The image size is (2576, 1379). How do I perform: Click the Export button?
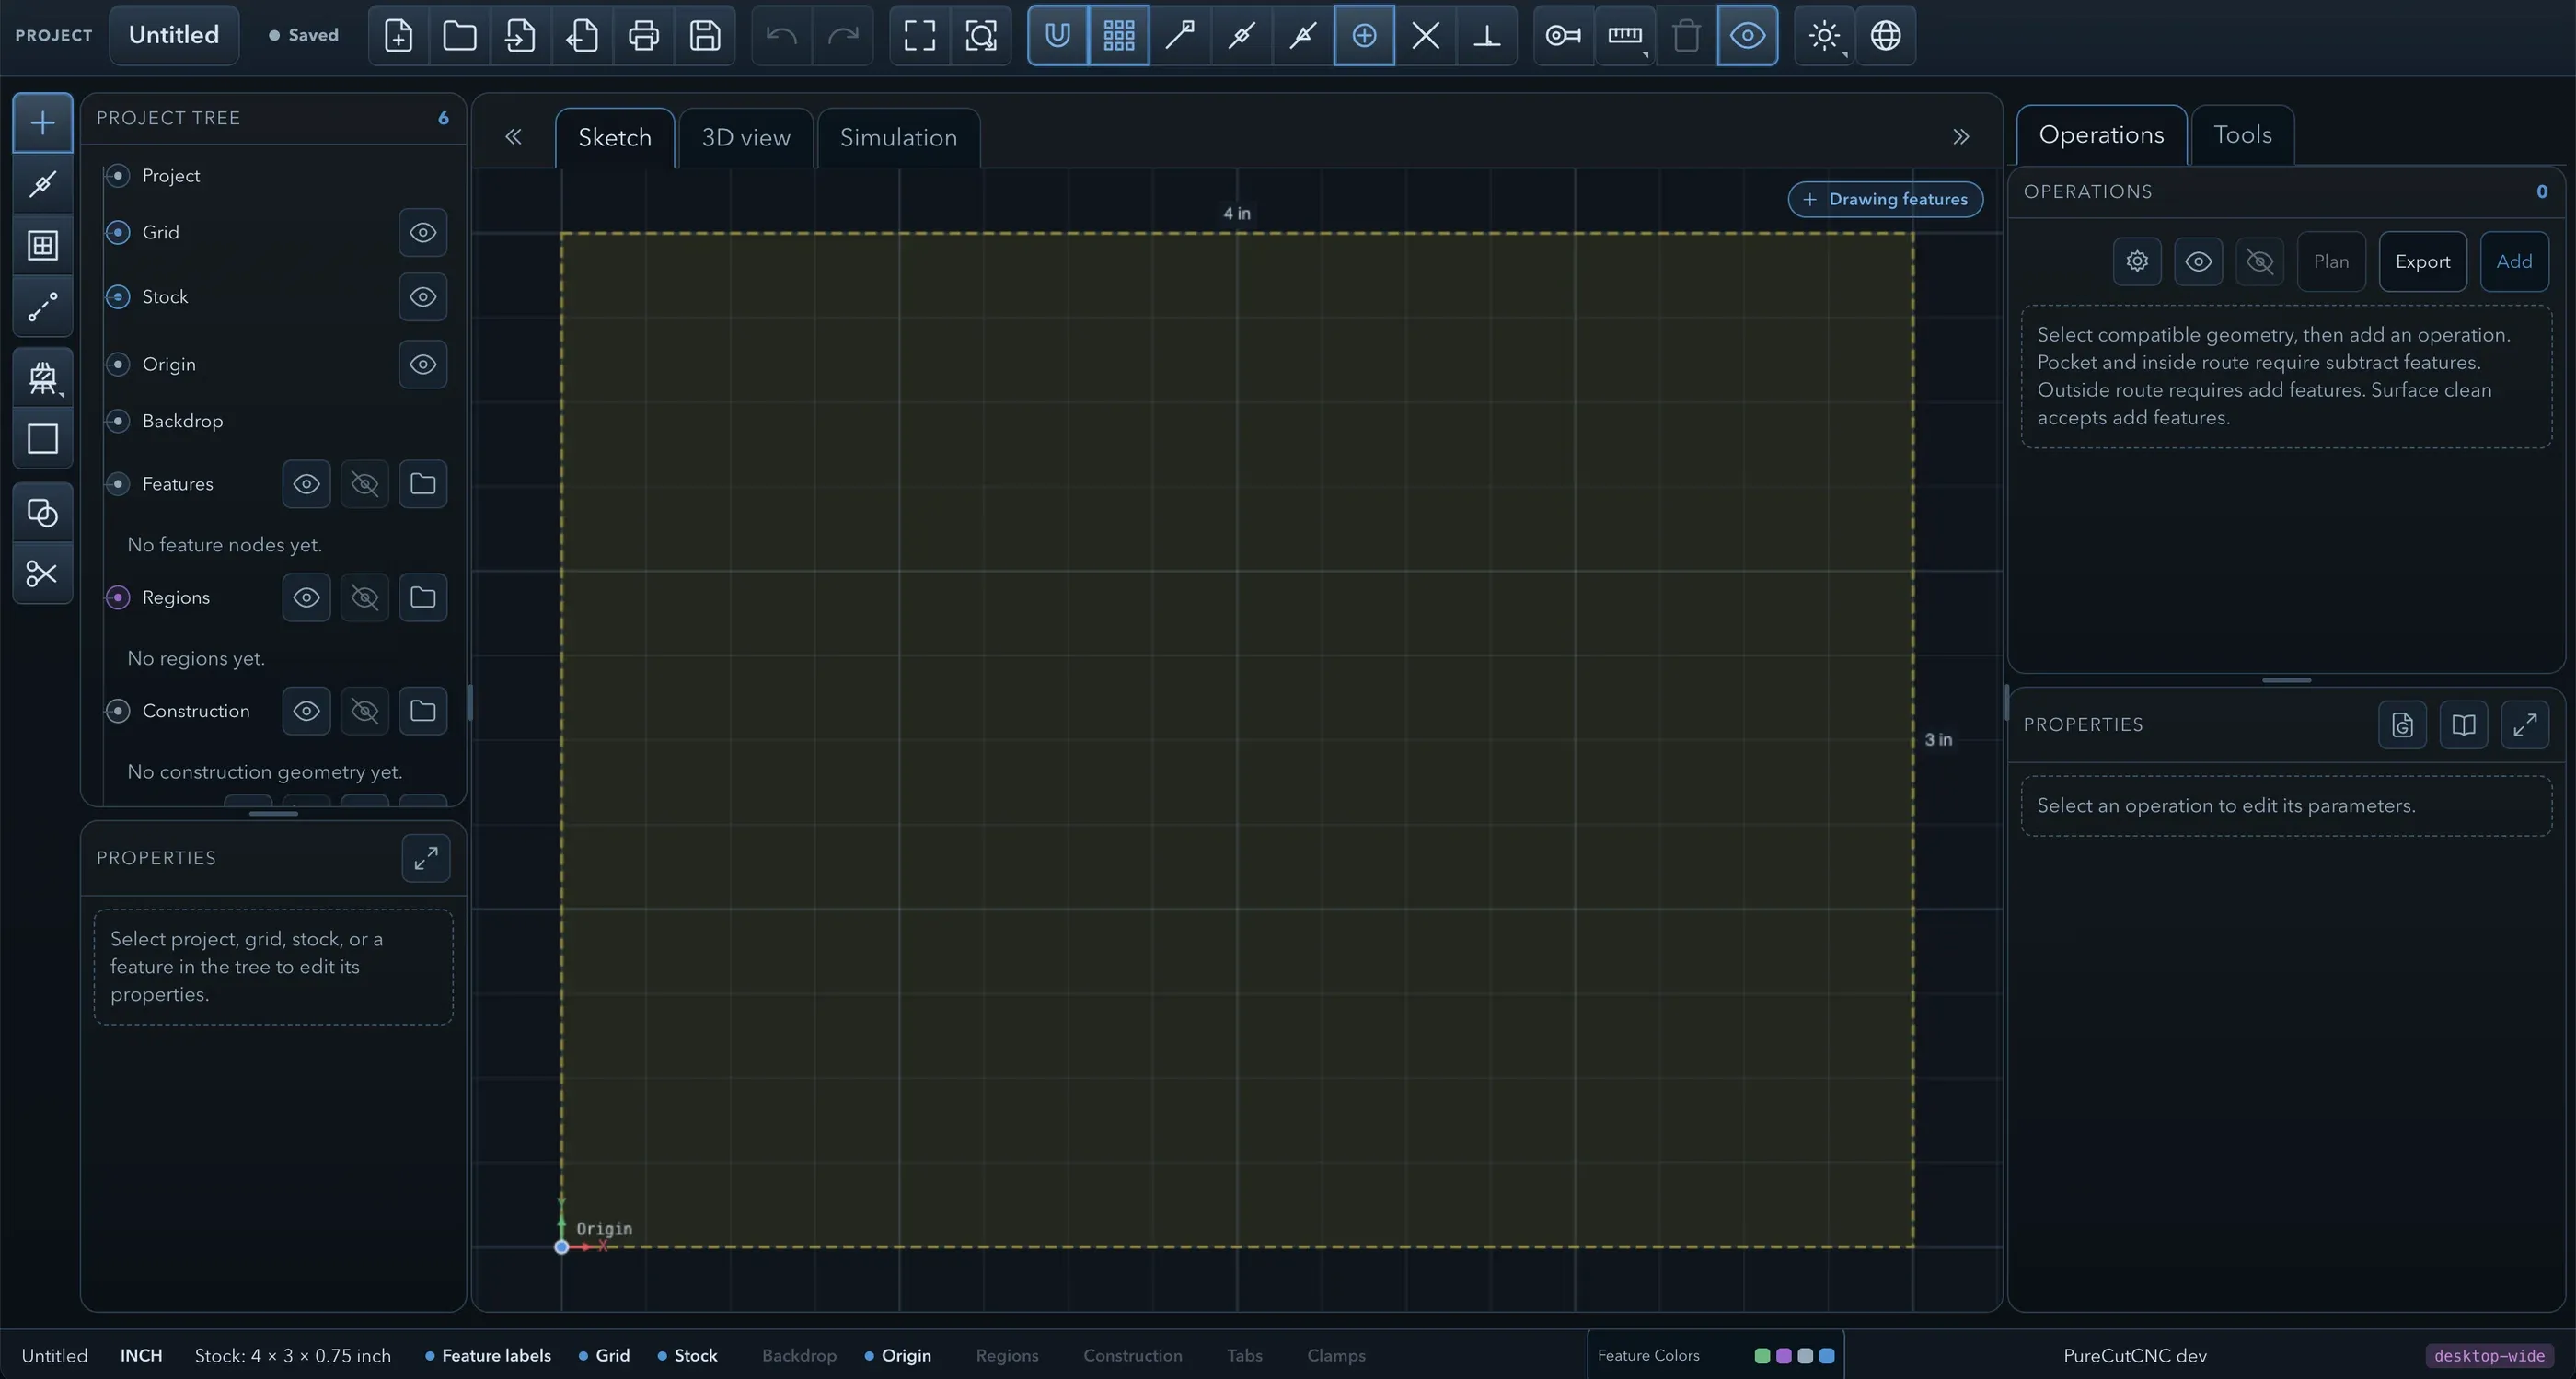coord(2422,262)
